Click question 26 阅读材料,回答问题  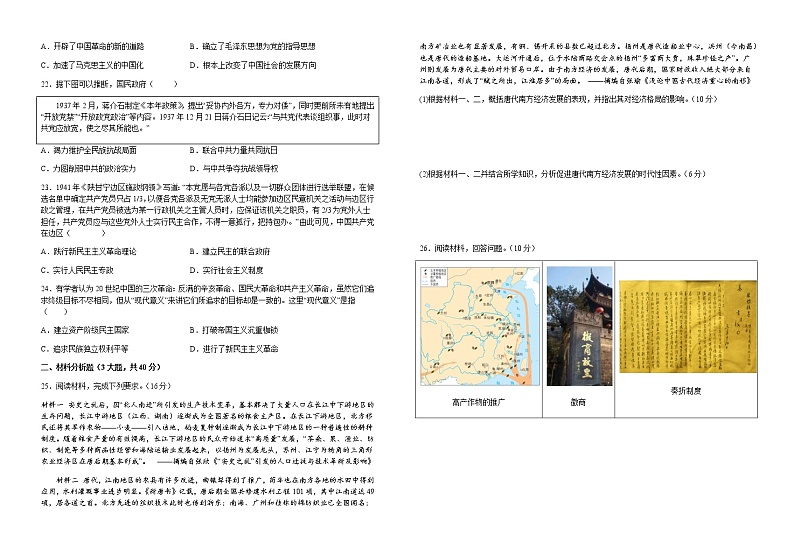tap(477, 248)
